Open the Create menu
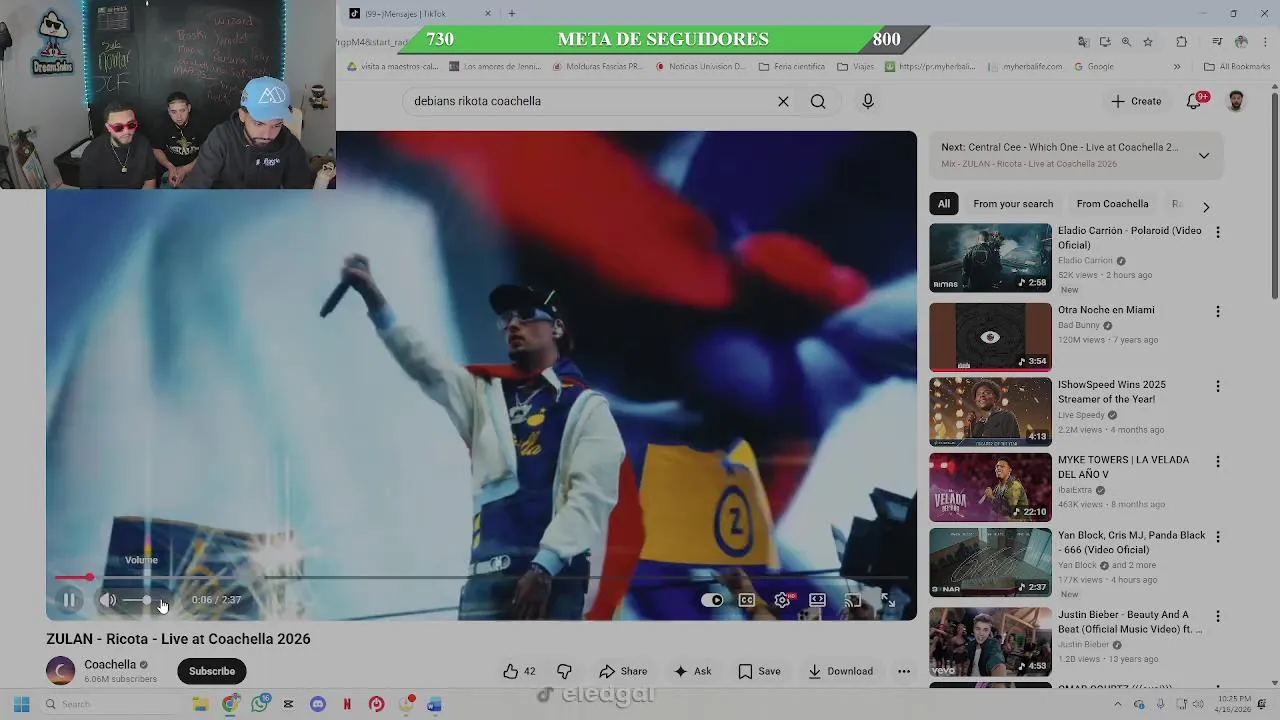The image size is (1280, 720). click(x=1136, y=101)
